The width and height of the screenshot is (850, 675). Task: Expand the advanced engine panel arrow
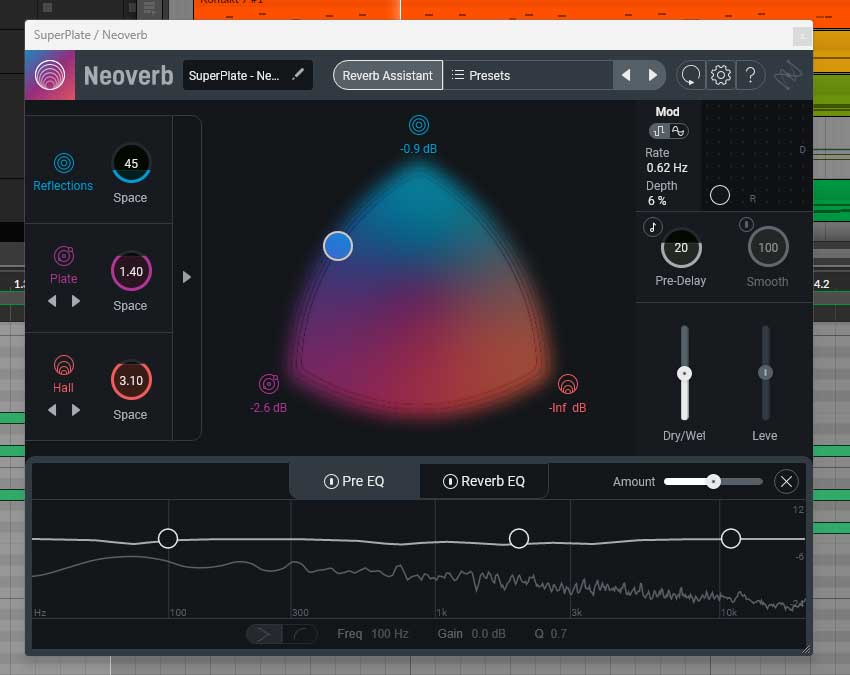click(x=186, y=277)
